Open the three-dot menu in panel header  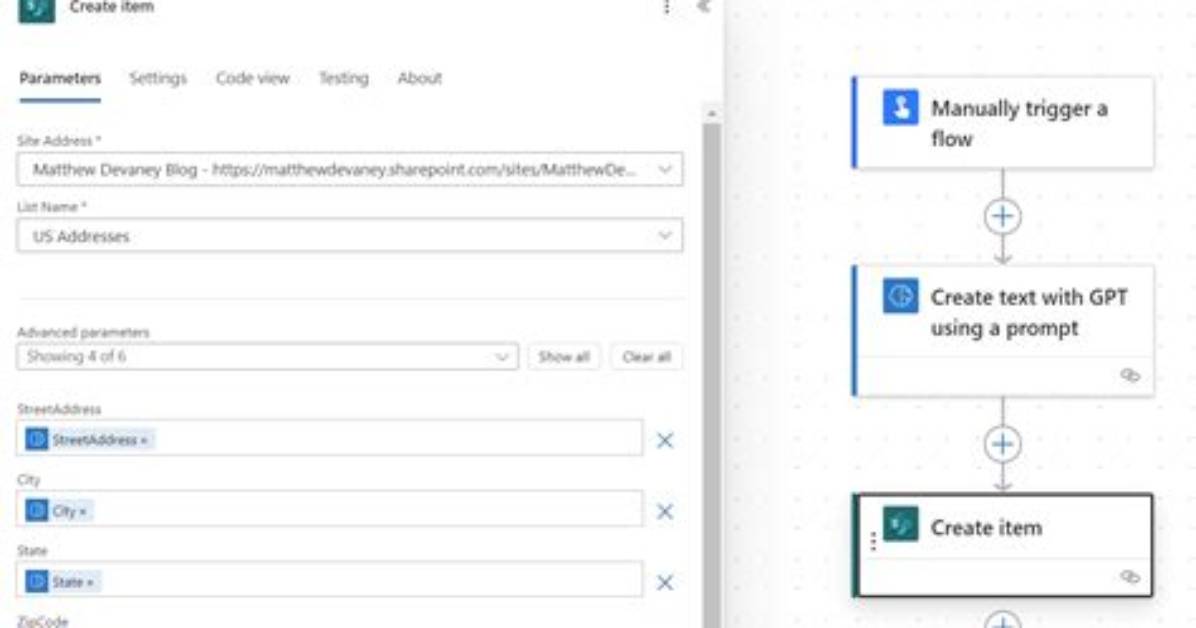pyautogui.click(x=667, y=7)
